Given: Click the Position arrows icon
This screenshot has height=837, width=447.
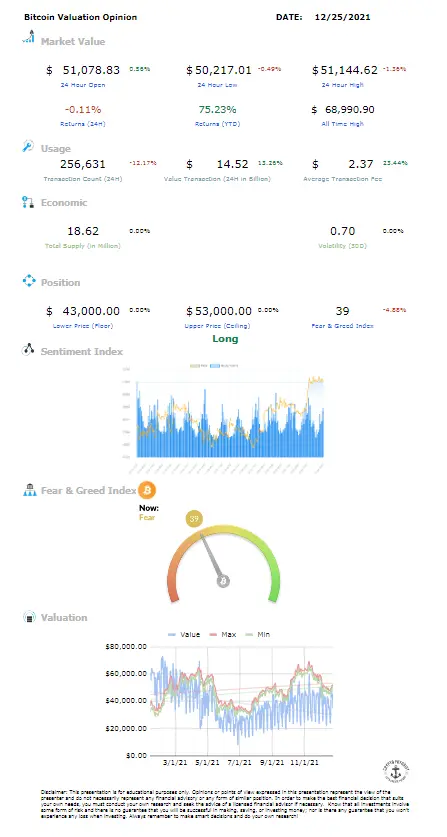Looking at the screenshot, I should (x=28, y=281).
